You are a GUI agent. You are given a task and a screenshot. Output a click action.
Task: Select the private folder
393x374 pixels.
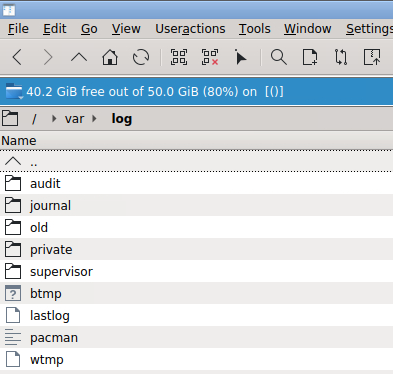click(196, 249)
